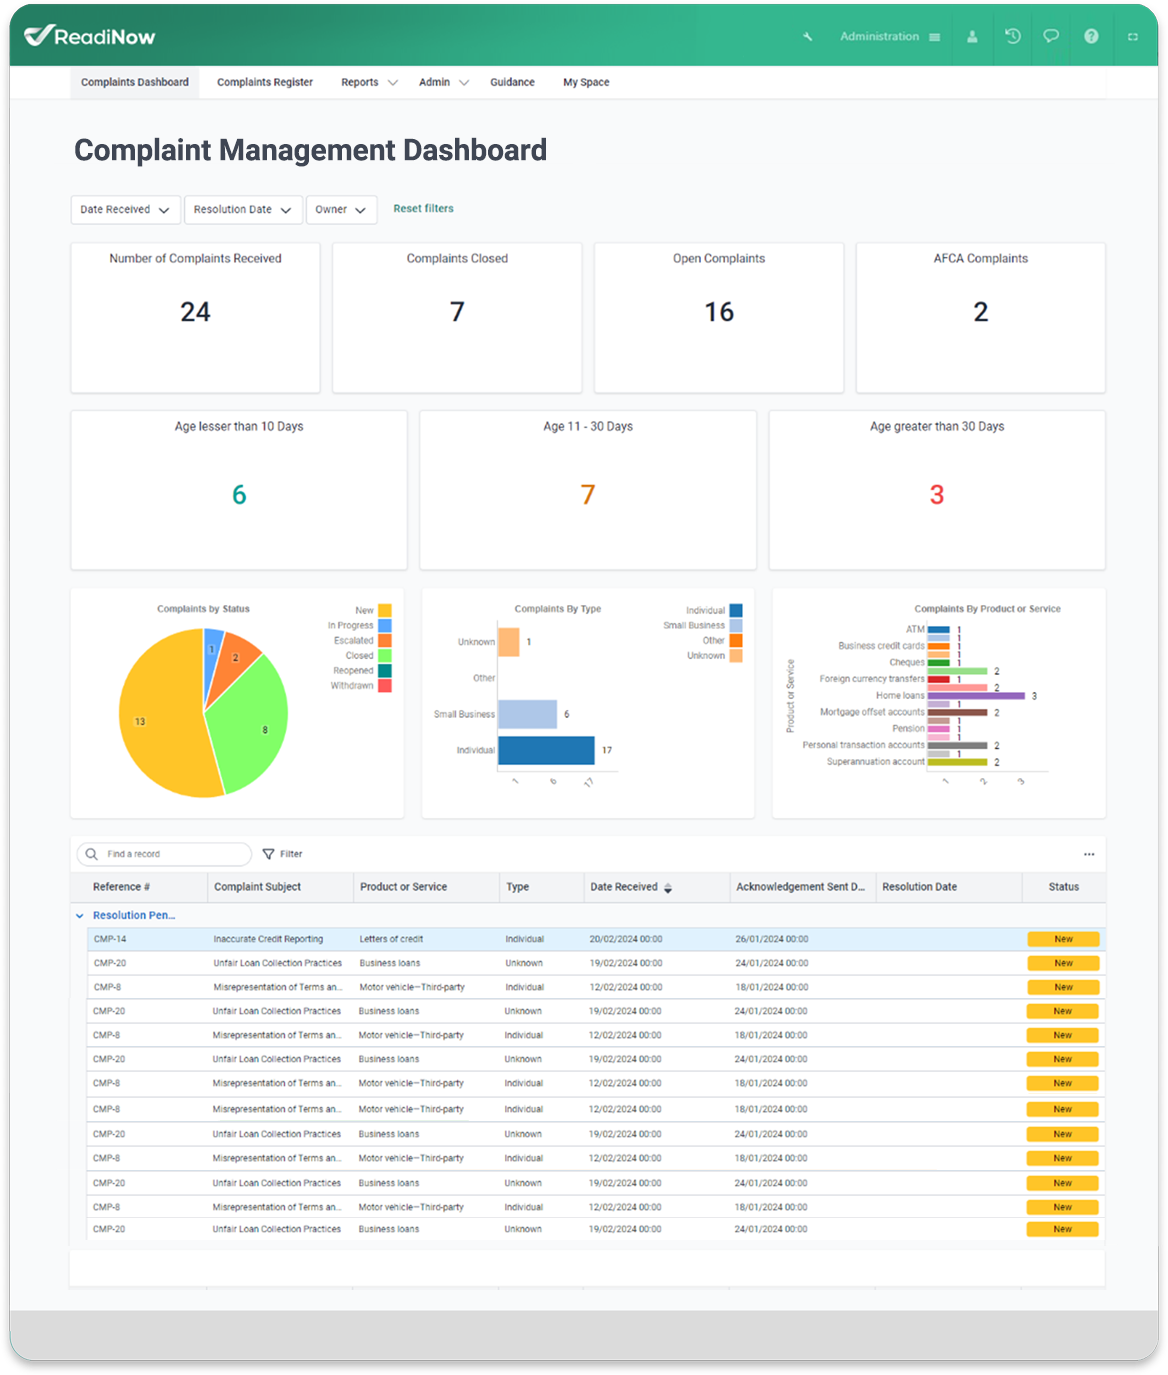Open the wrench settings icon in header
Image resolution: width=1168 pixels, height=1375 pixels.
tap(807, 36)
